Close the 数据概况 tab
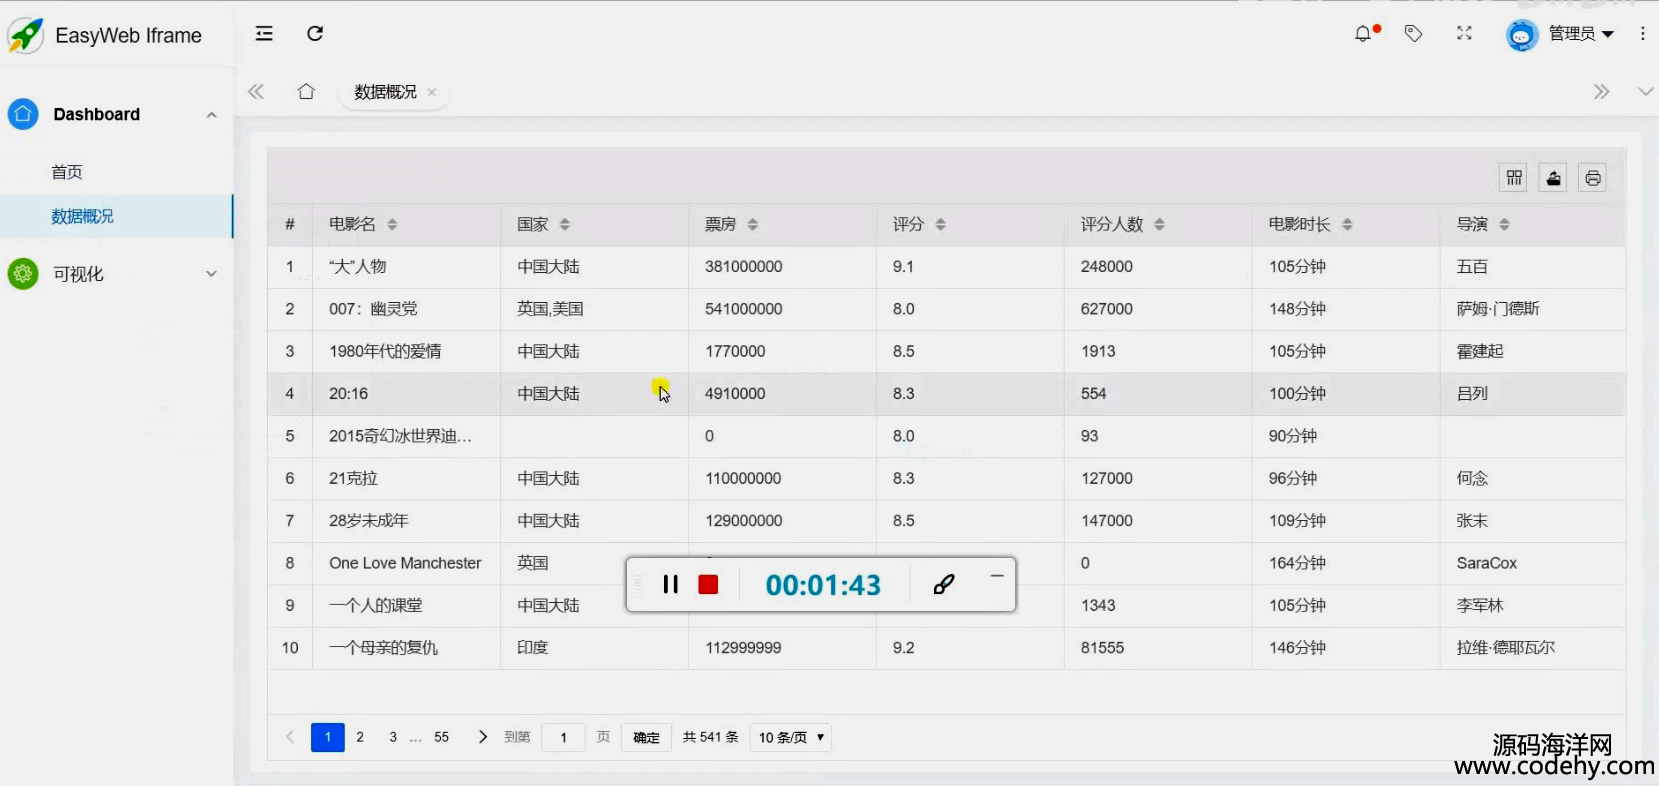Viewport: 1659px width, 786px height. [x=432, y=92]
